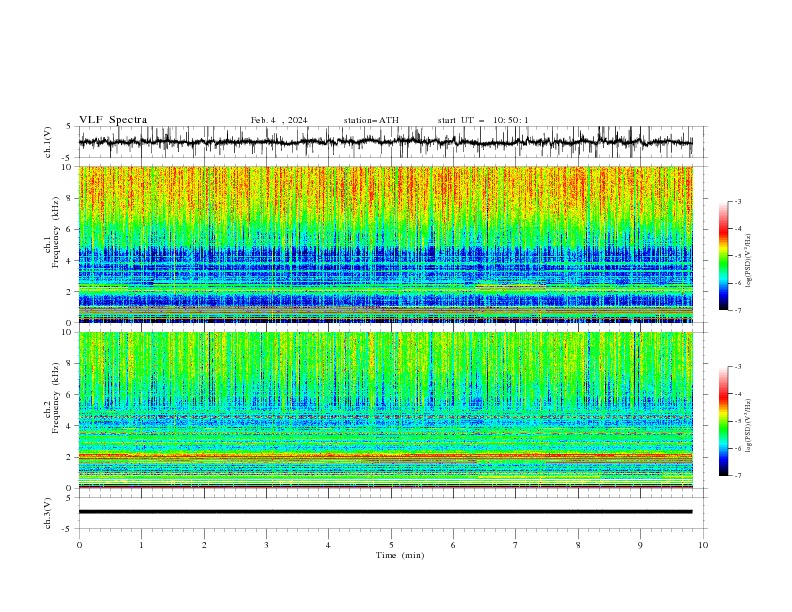This screenshot has height=612, width=792.
Task: Click time axis tick label '0'
Action: (79, 545)
